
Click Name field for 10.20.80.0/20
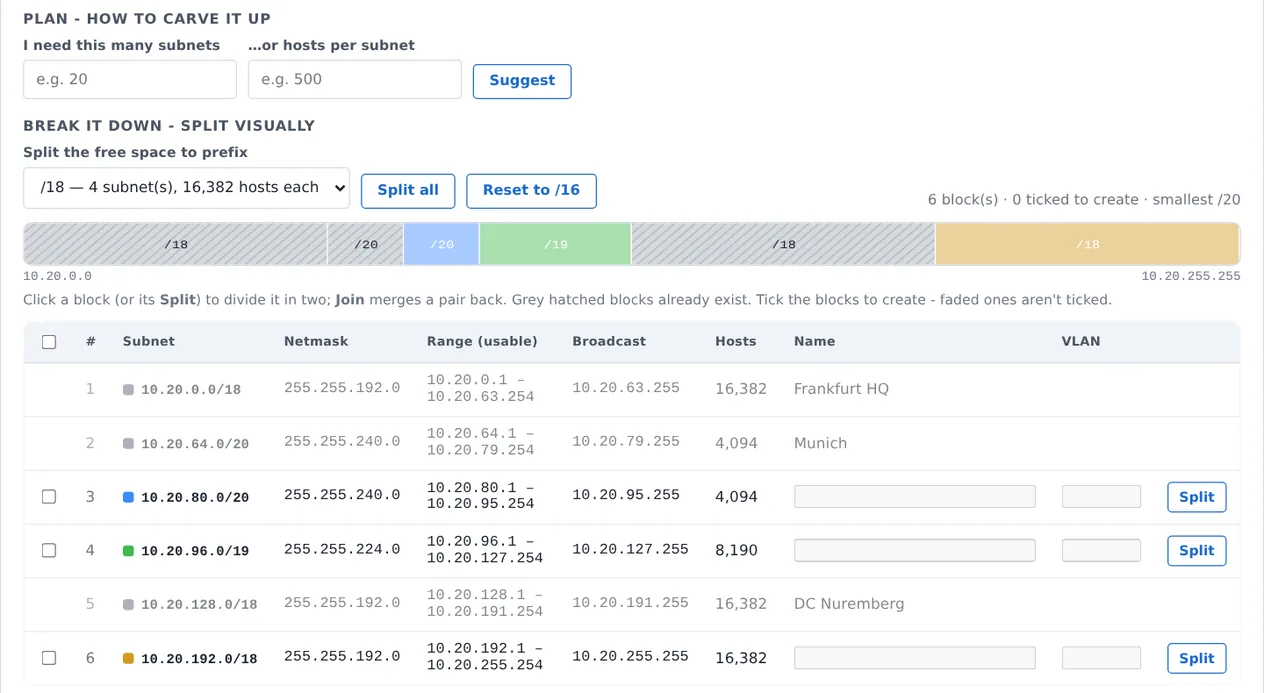pyautogui.click(x=915, y=496)
